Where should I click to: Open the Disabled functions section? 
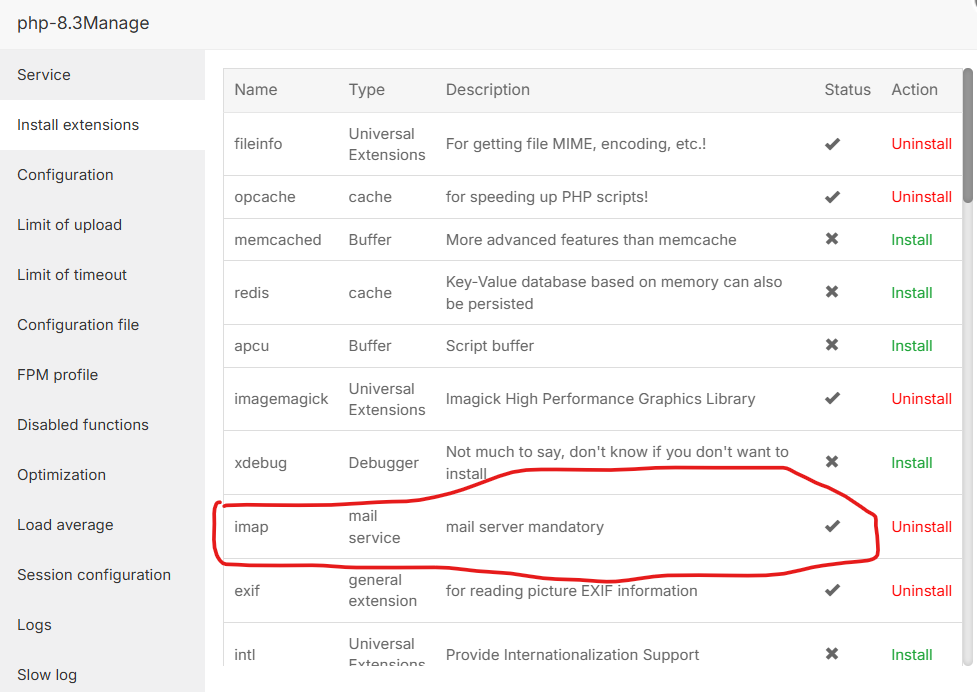point(83,425)
